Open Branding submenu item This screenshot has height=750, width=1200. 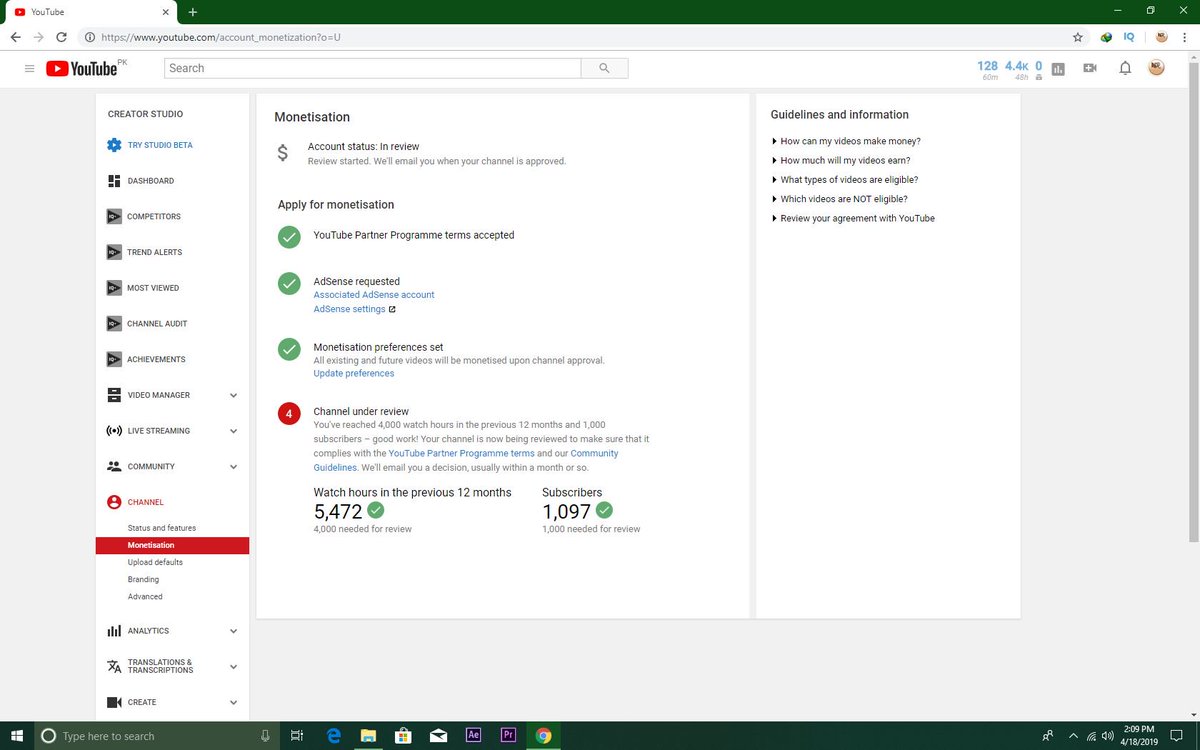pos(143,579)
